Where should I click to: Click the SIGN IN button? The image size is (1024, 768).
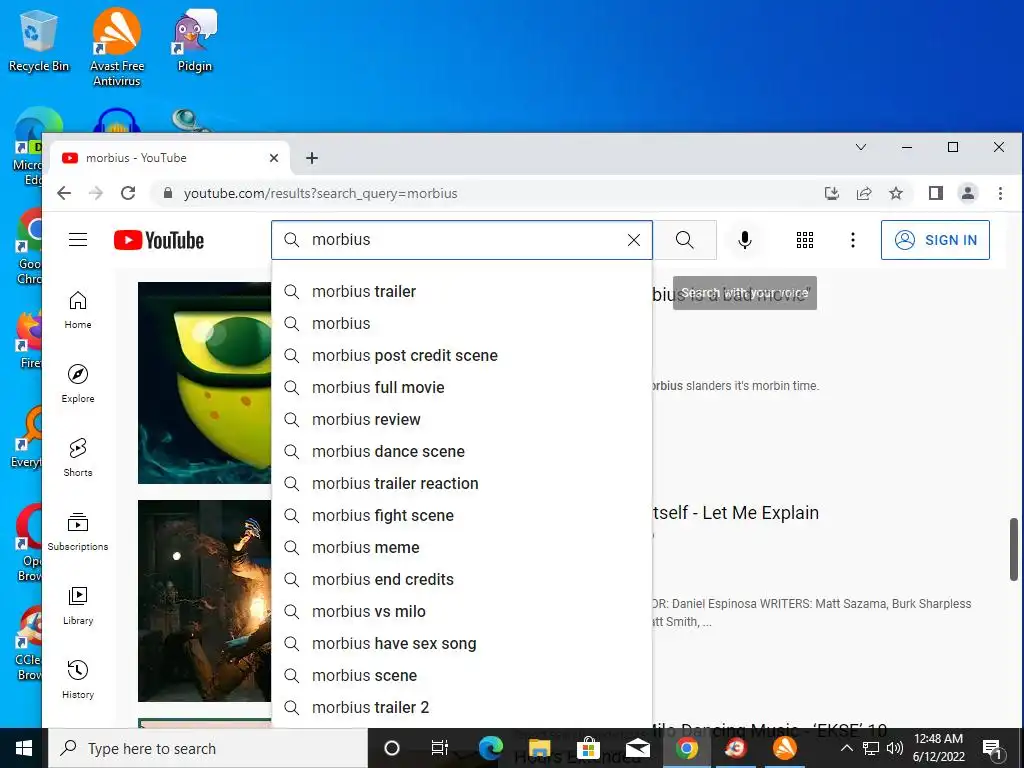(935, 240)
